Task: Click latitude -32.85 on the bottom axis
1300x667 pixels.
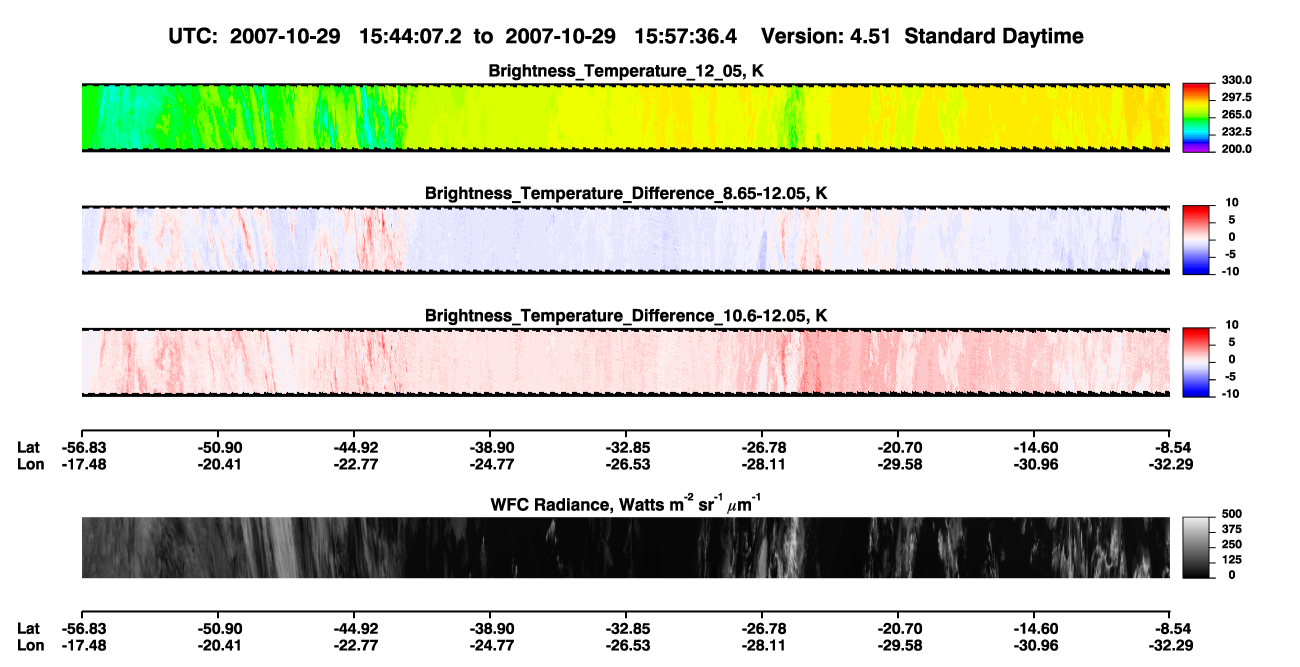Action: 626,629
